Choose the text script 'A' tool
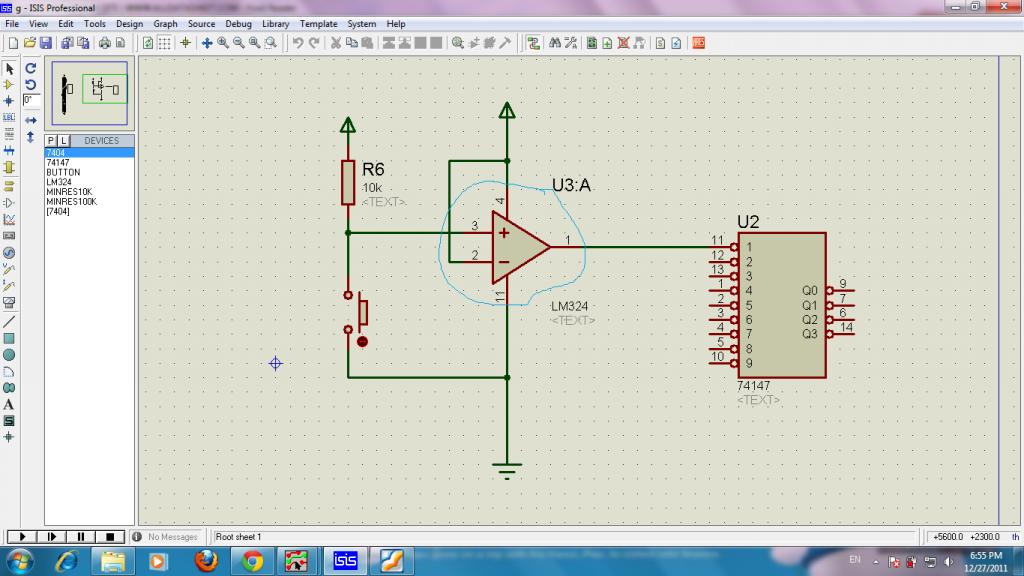 [x=9, y=404]
